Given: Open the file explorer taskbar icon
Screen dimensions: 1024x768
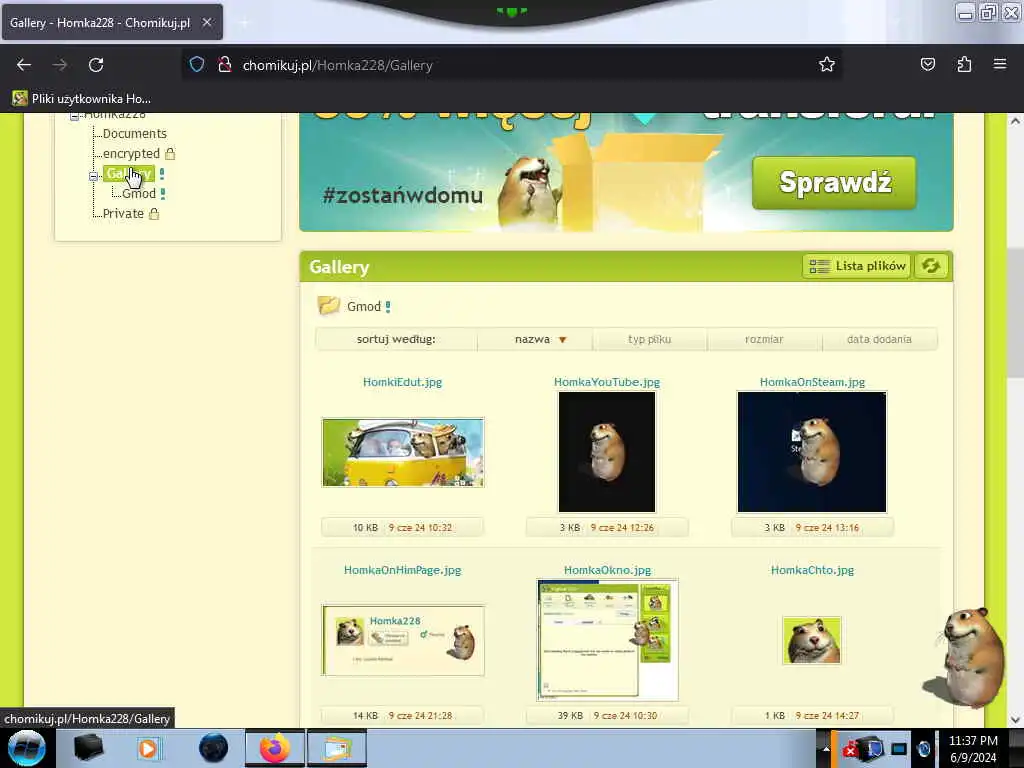Looking at the screenshot, I should coord(336,748).
